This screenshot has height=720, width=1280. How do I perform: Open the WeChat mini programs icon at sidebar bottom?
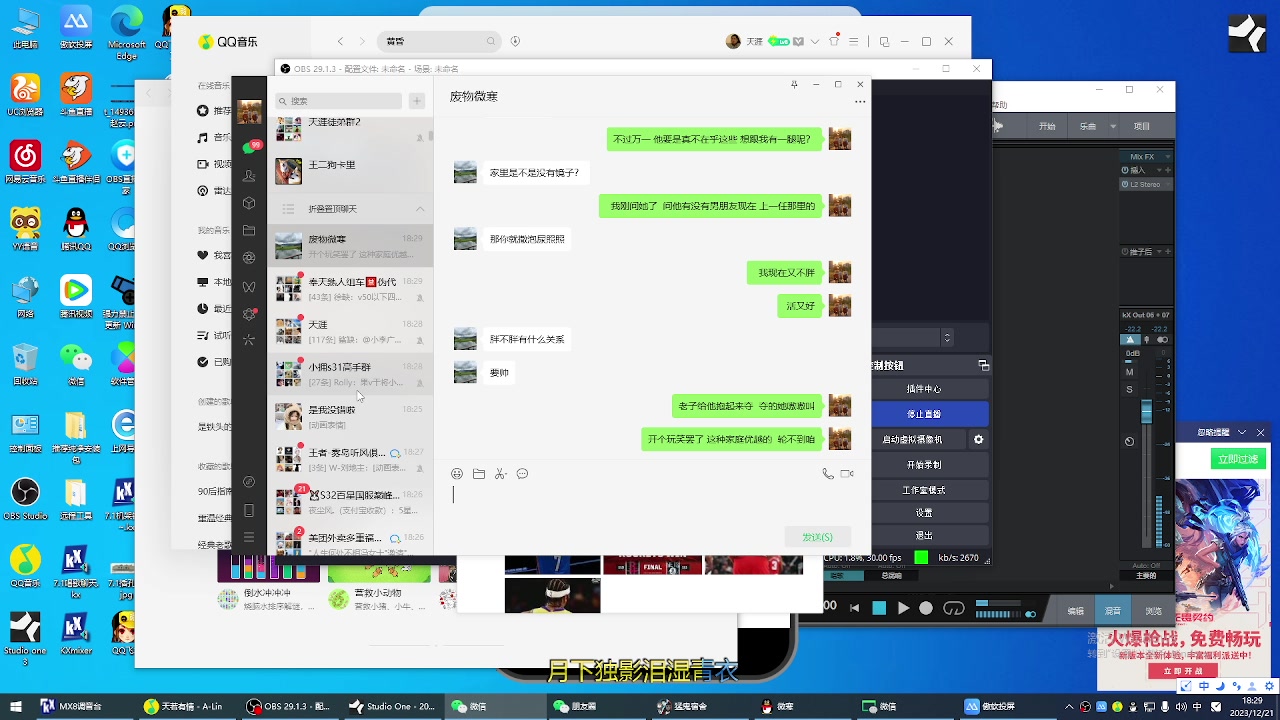(x=249, y=482)
